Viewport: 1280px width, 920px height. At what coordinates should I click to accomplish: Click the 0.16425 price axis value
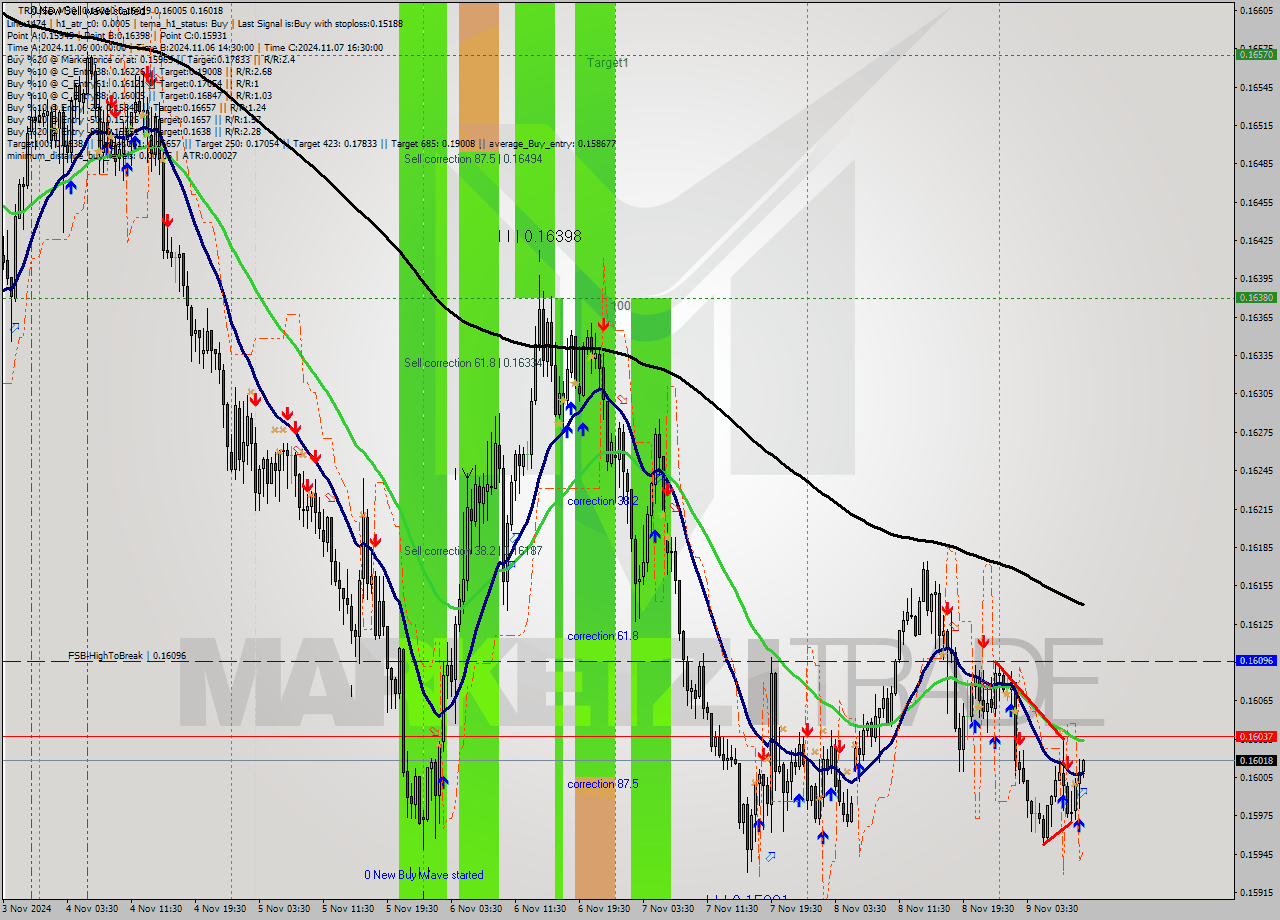[1257, 241]
